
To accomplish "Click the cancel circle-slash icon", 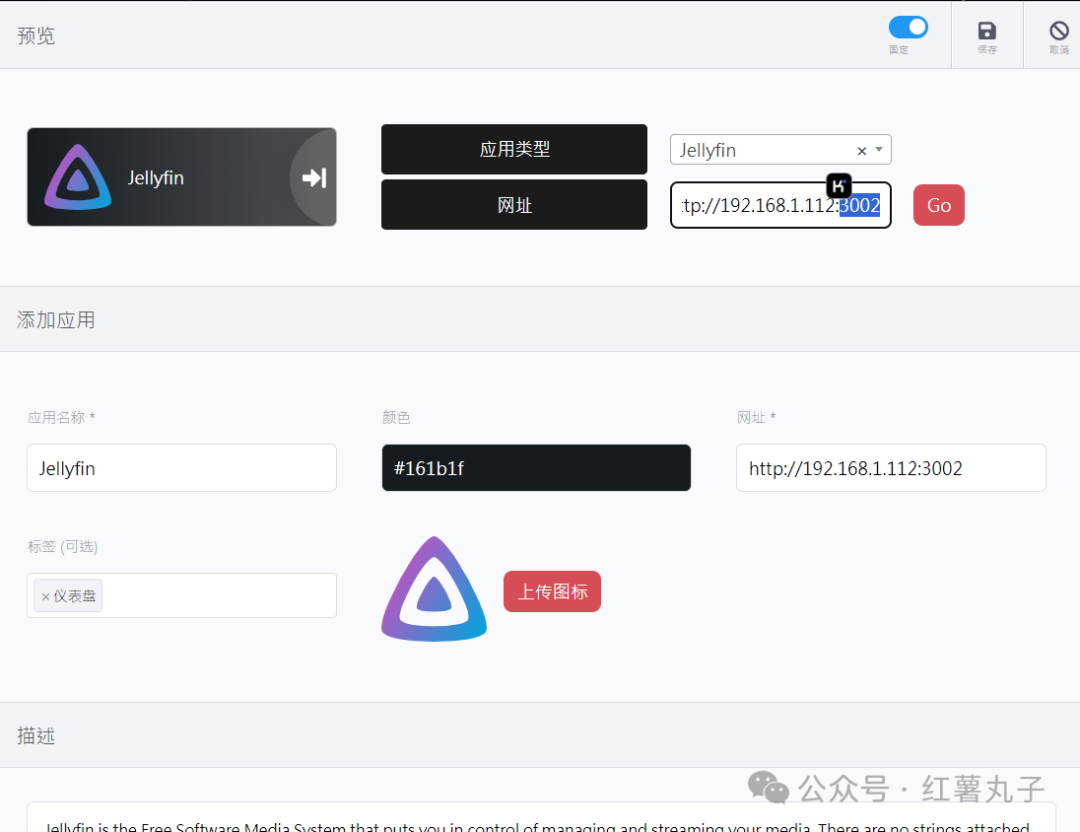I will point(1059,31).
